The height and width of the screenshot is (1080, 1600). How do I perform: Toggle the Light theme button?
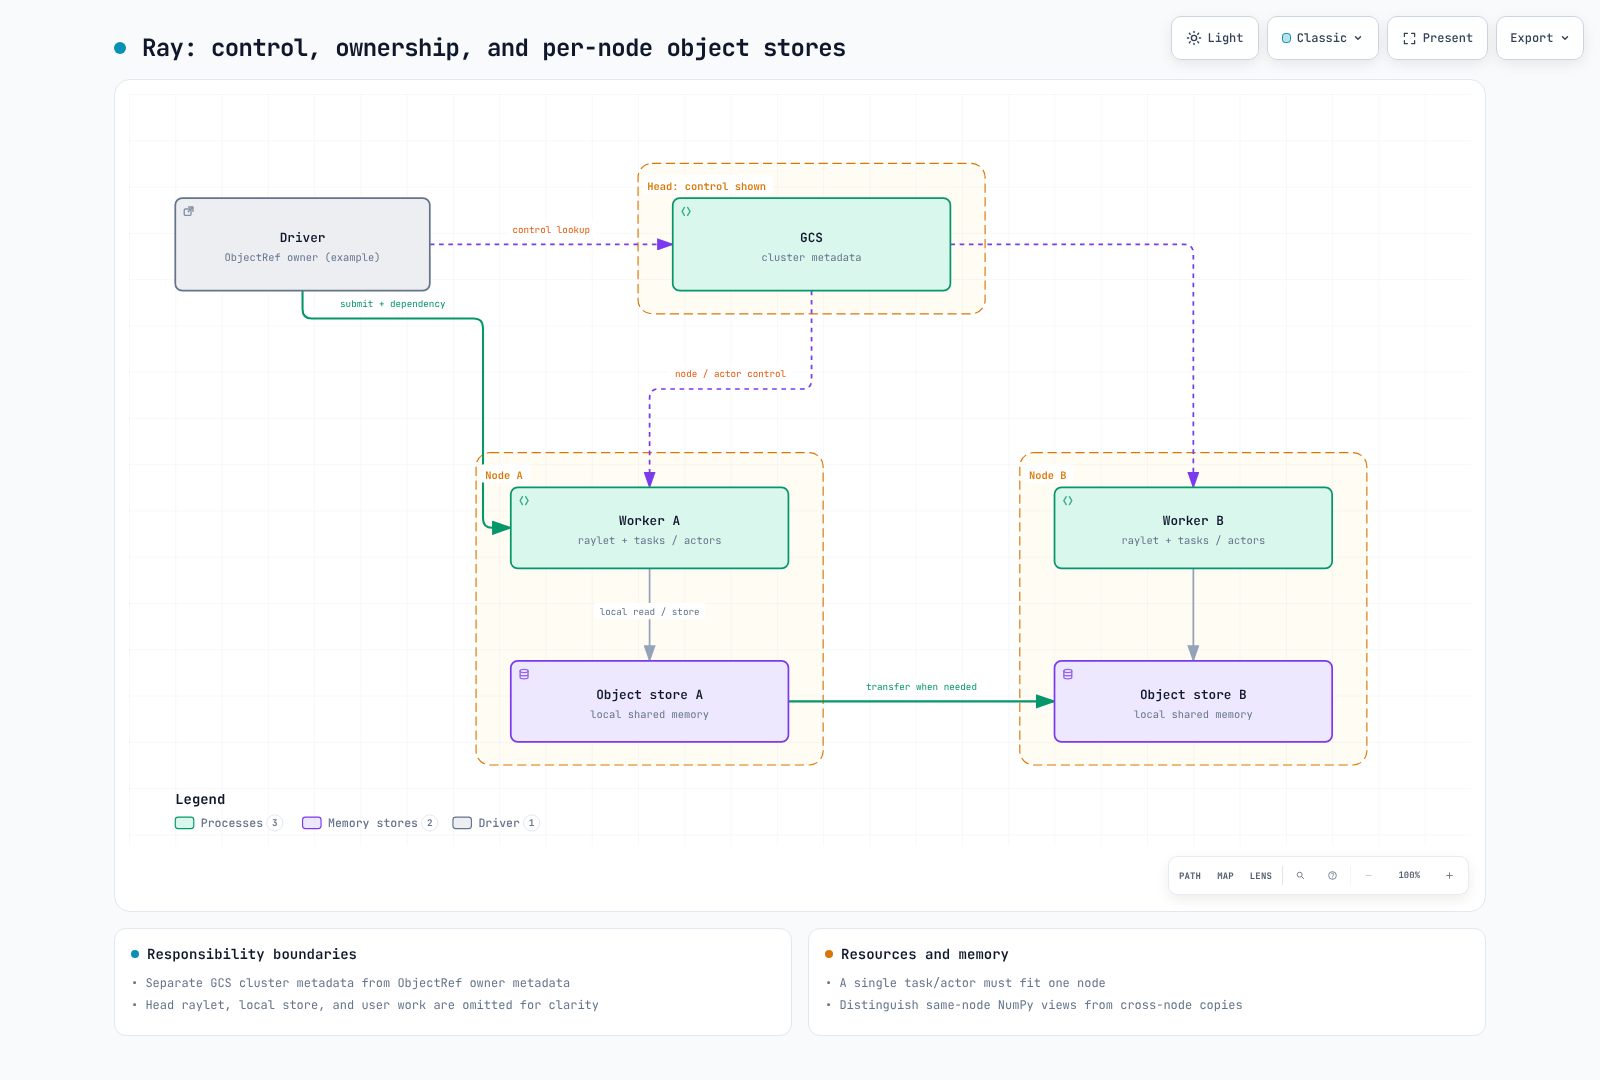[1215, 38]
